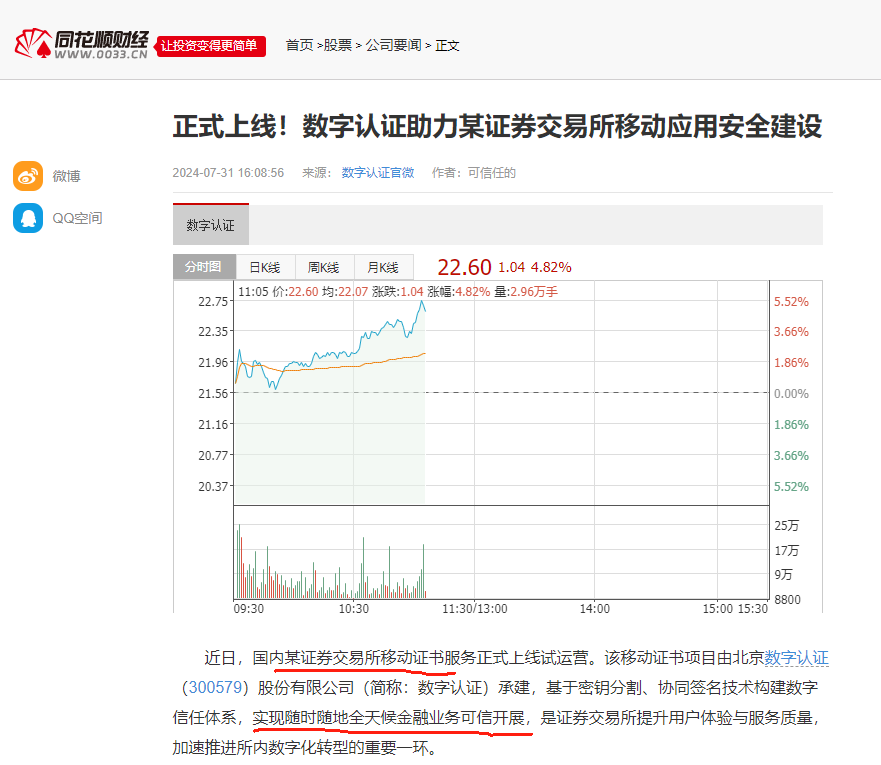Click the author text 作者：可信任的
Screen dimensions: 881x765
pos(474,173)
